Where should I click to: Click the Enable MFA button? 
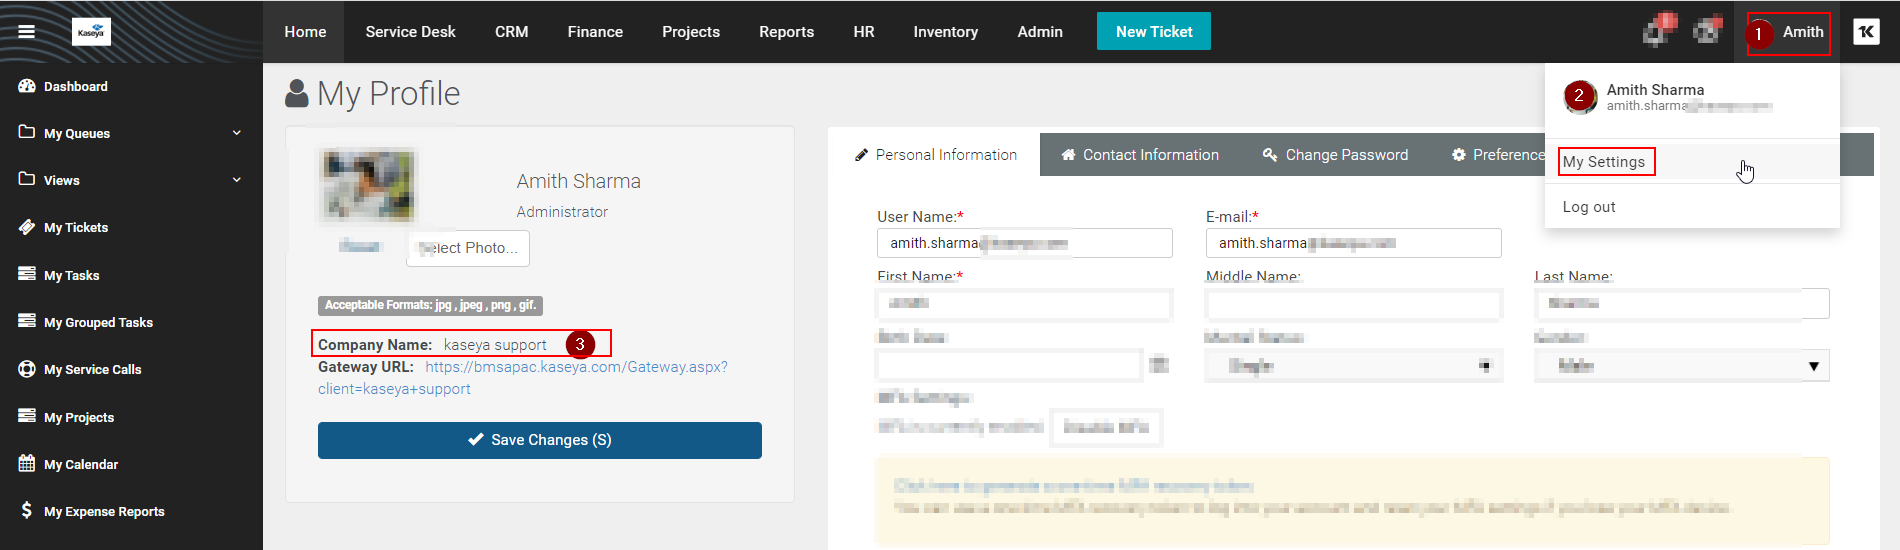pos(1106,427)
